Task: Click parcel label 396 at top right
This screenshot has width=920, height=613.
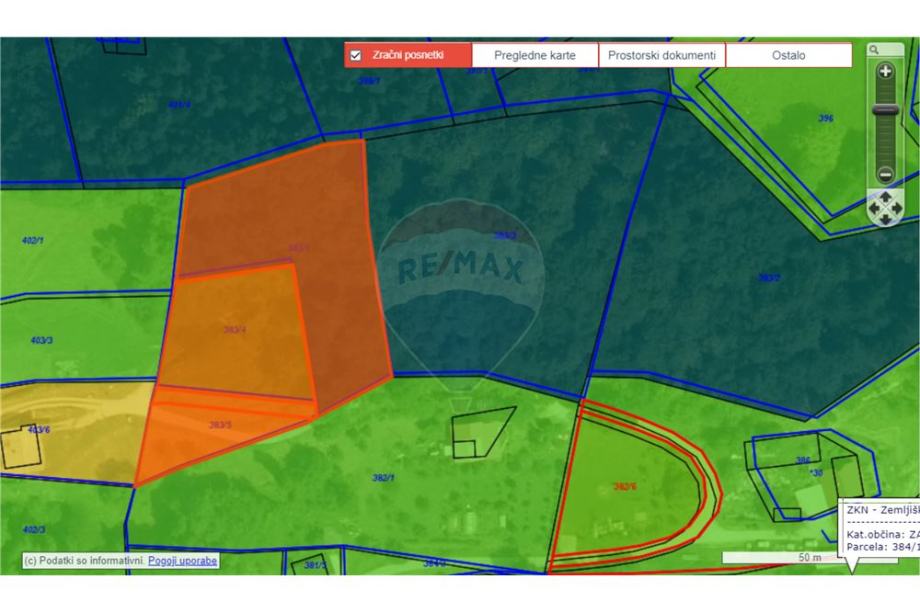Action: [826, 118]
